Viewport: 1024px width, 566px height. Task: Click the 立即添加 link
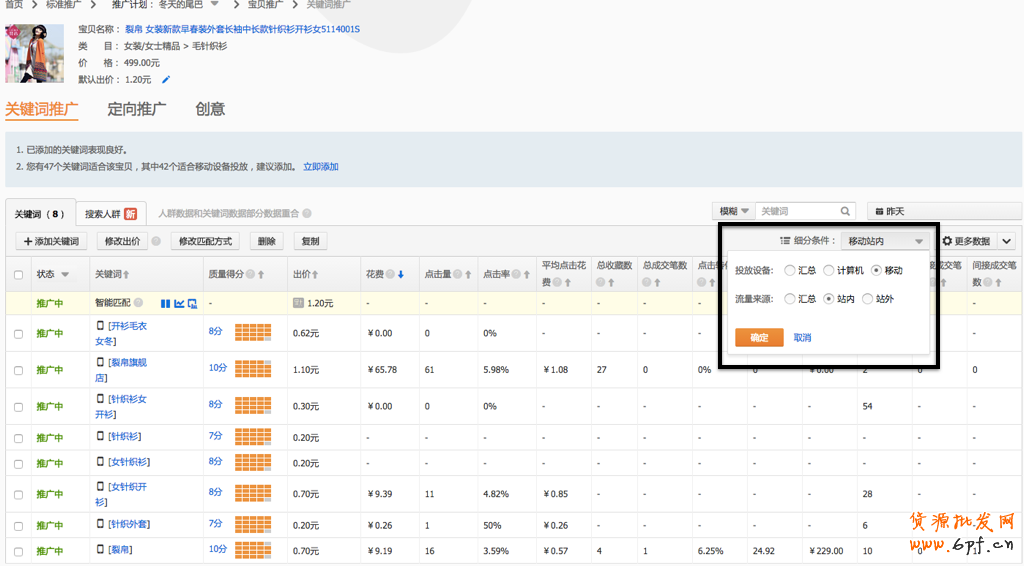321,167
